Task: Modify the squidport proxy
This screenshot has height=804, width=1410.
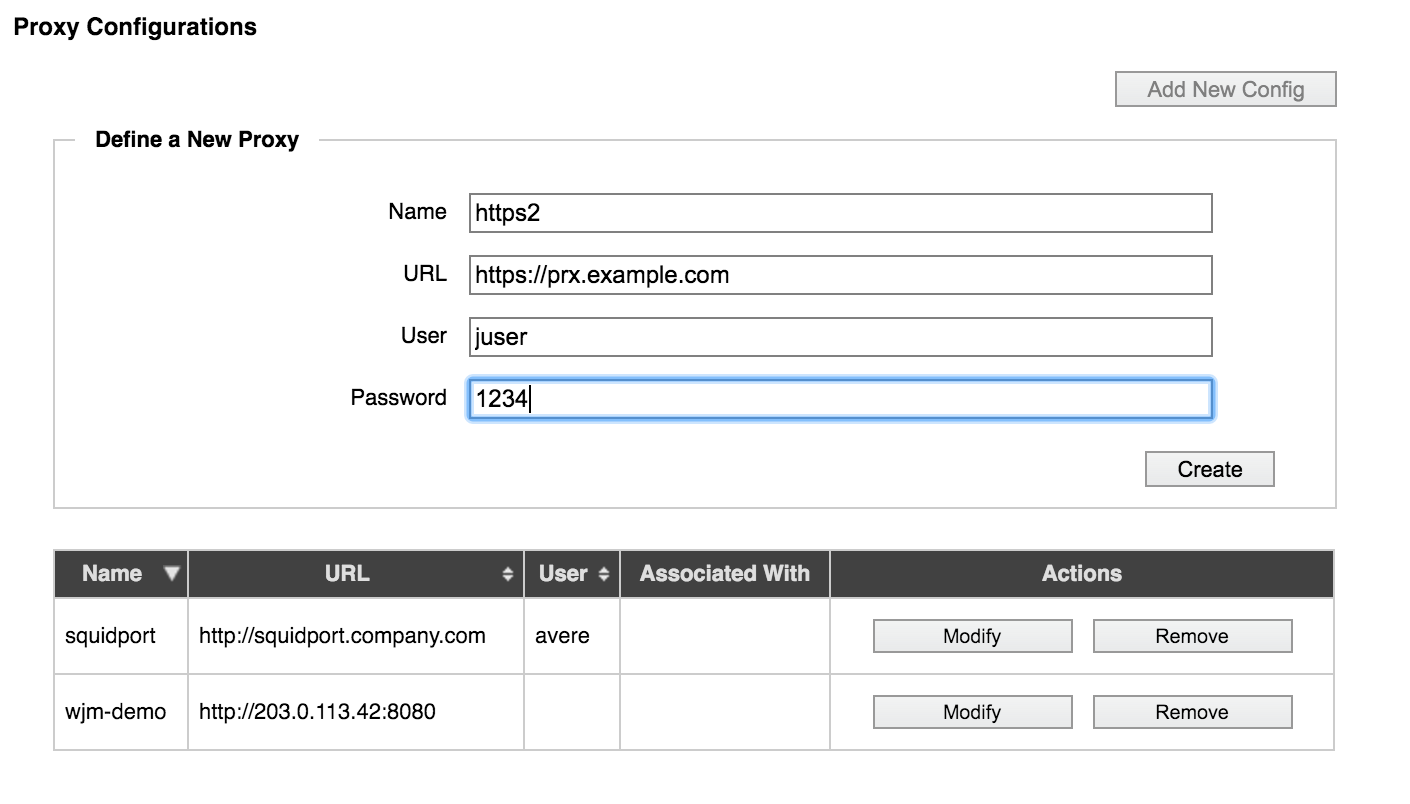Action: point(972,636)
